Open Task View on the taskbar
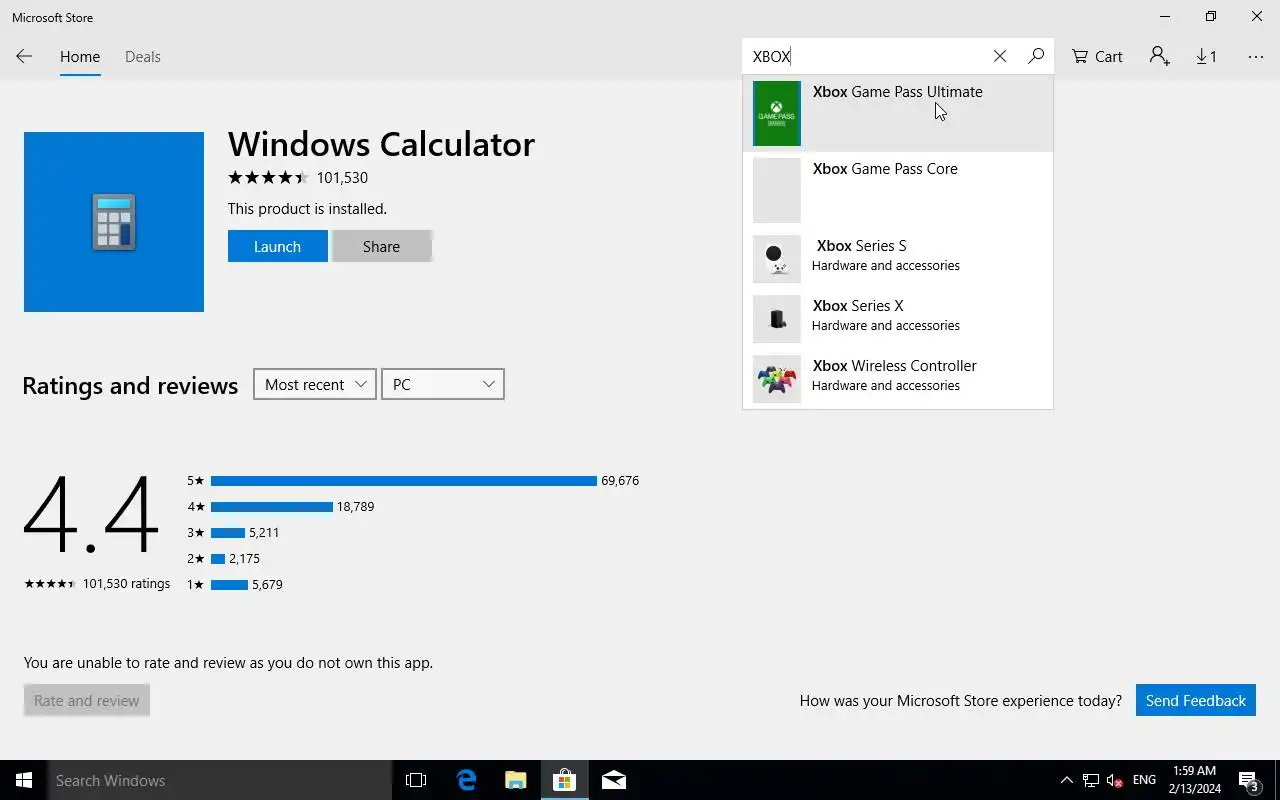 (416, 780)
